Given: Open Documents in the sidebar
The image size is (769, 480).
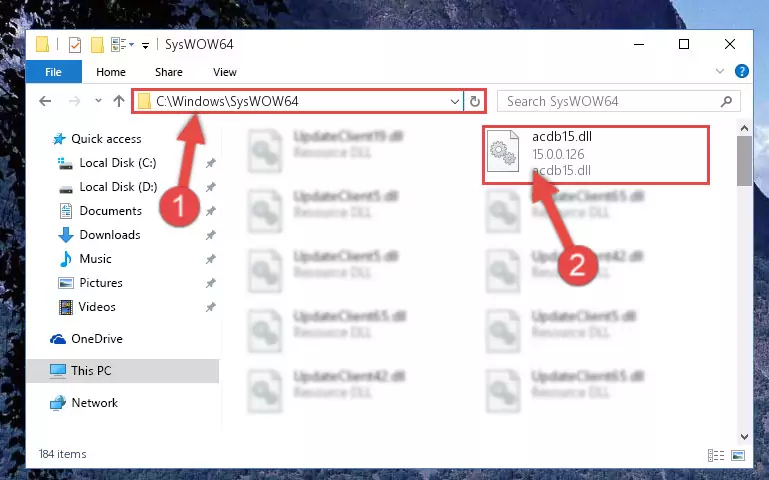Looking at the screenshot, I should 110,211.
